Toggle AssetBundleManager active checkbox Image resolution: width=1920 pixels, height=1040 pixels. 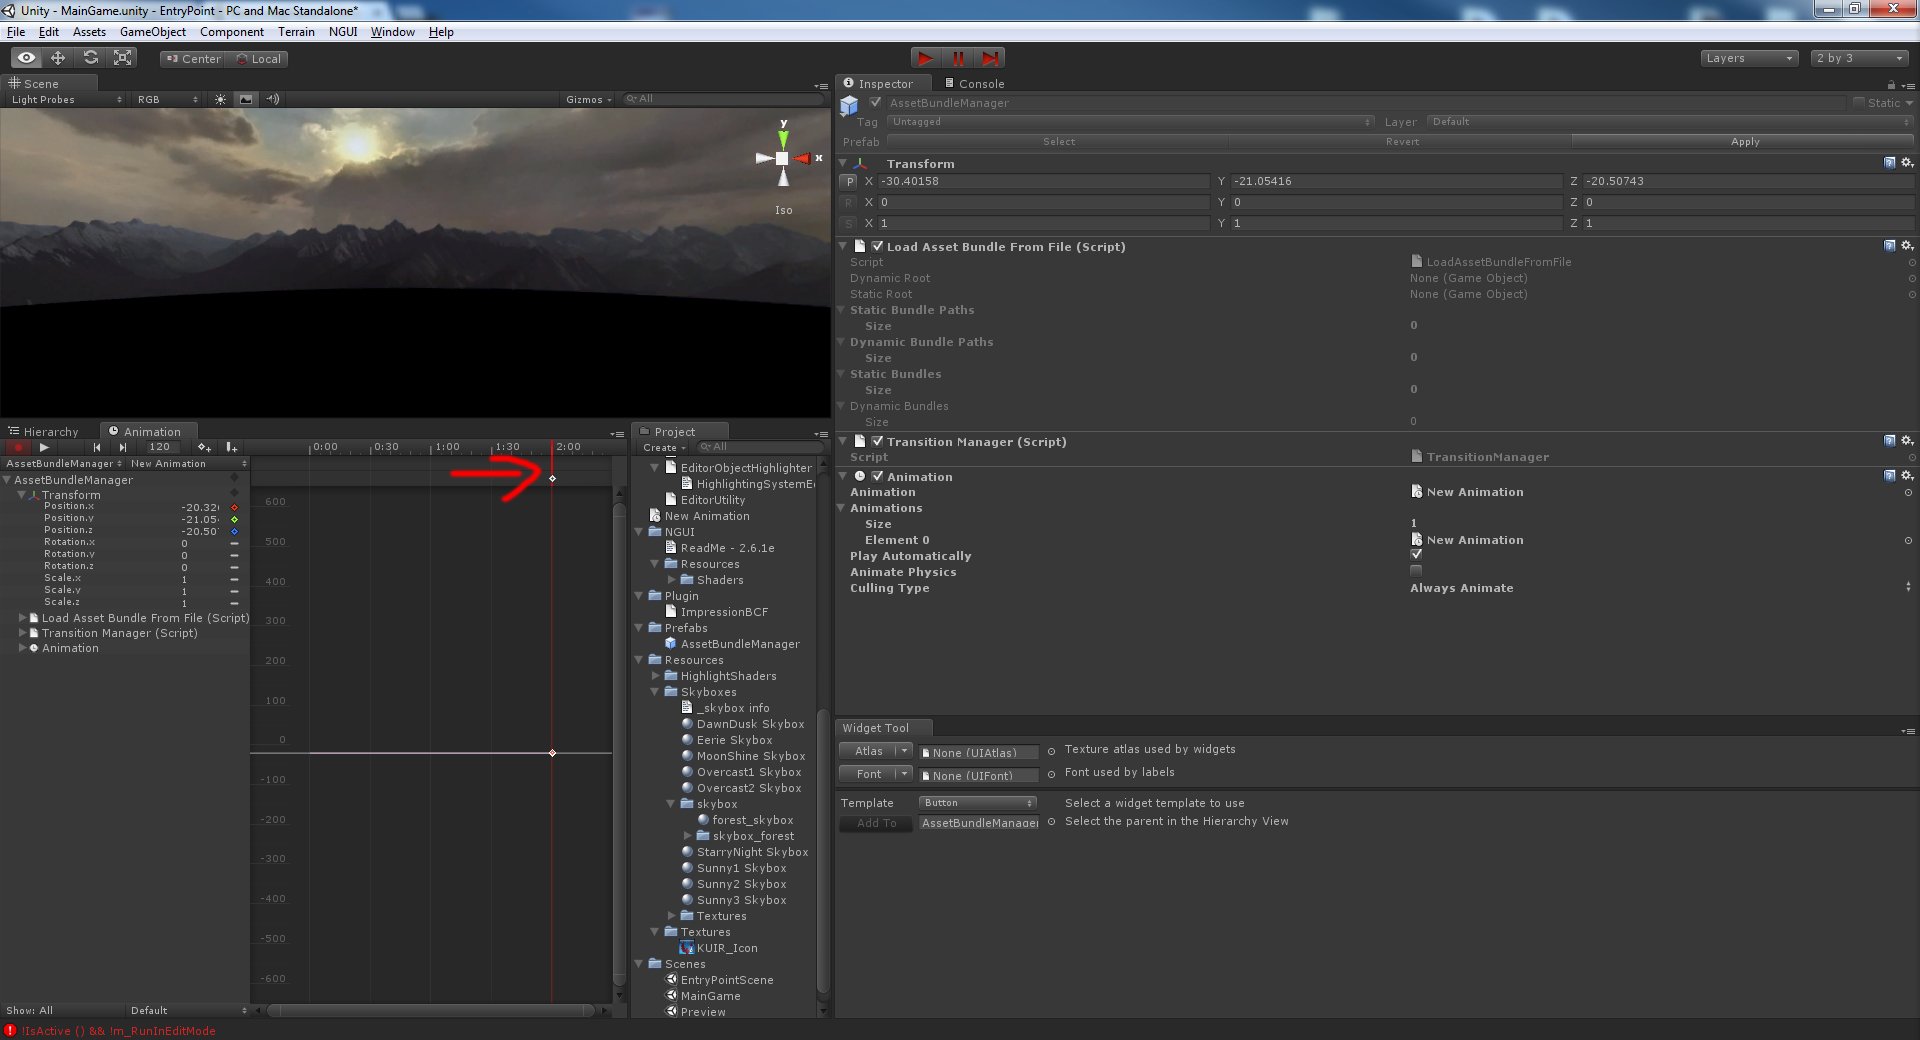(876, 102)
